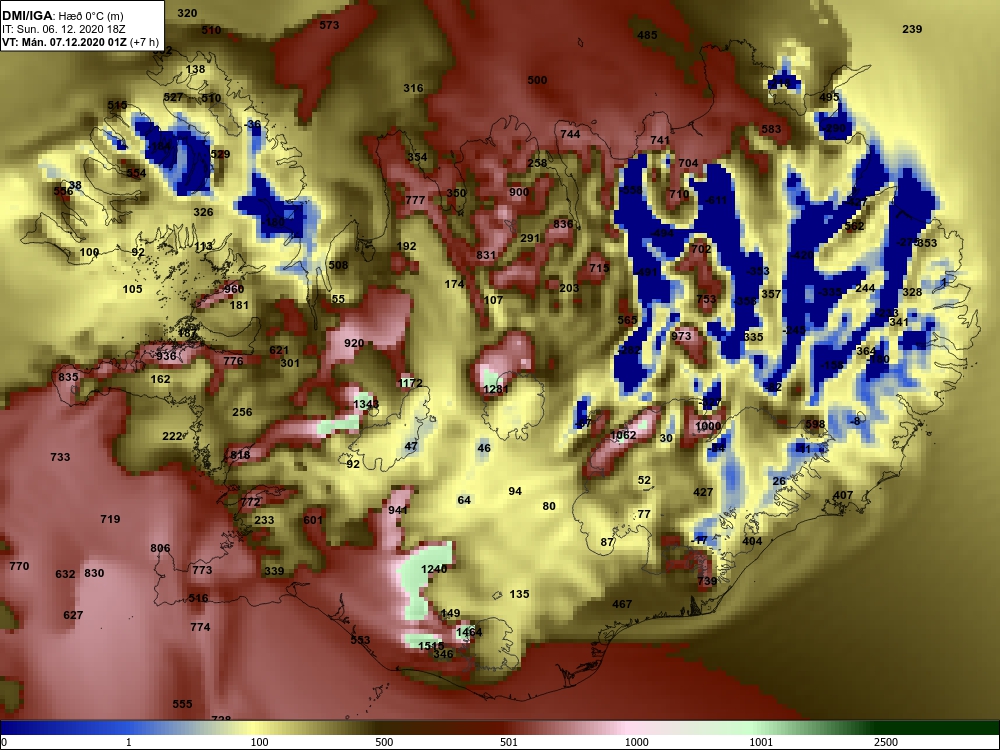This screenshot has height=750, width=1000.
Task: Click map value 836
Action: pyautogui.click(x=563, y=224)
